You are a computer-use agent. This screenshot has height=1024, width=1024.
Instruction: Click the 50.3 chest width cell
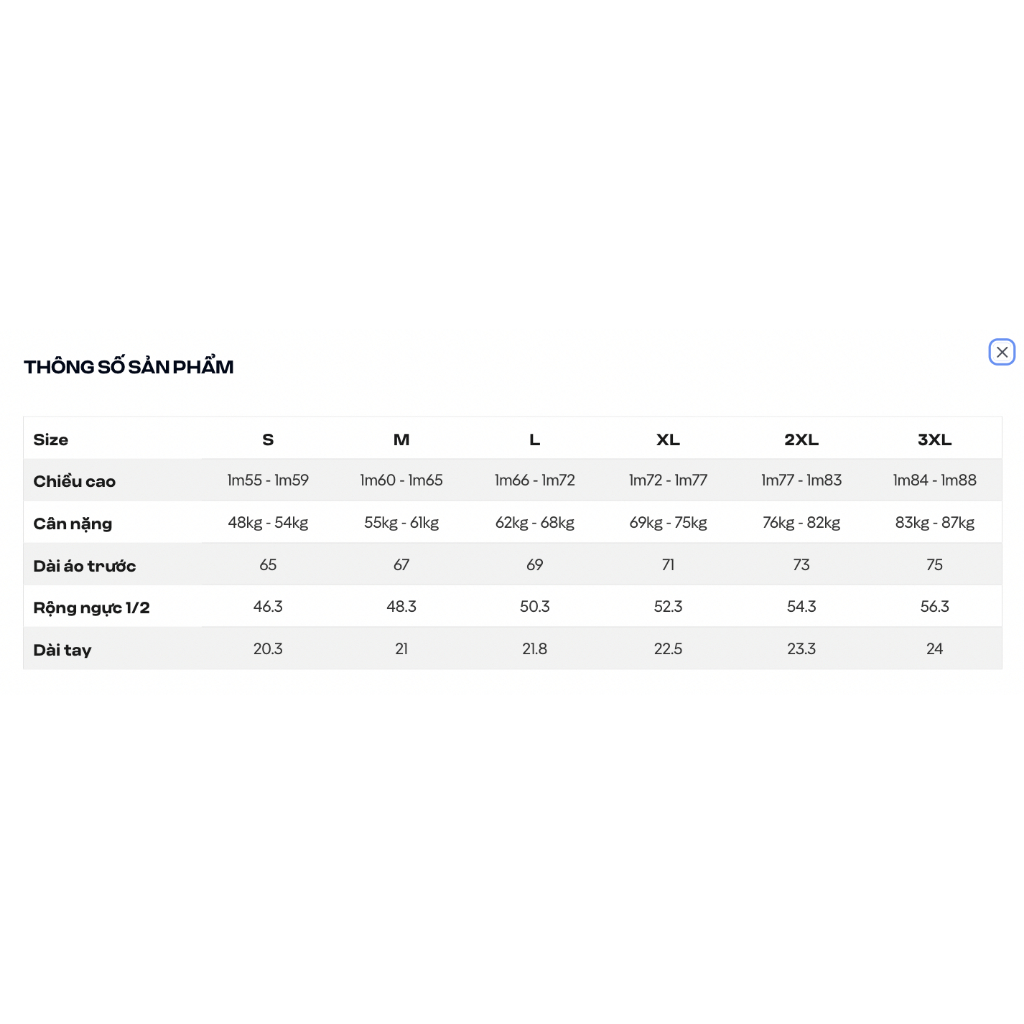pyautogui.click(x=534, y=607)
